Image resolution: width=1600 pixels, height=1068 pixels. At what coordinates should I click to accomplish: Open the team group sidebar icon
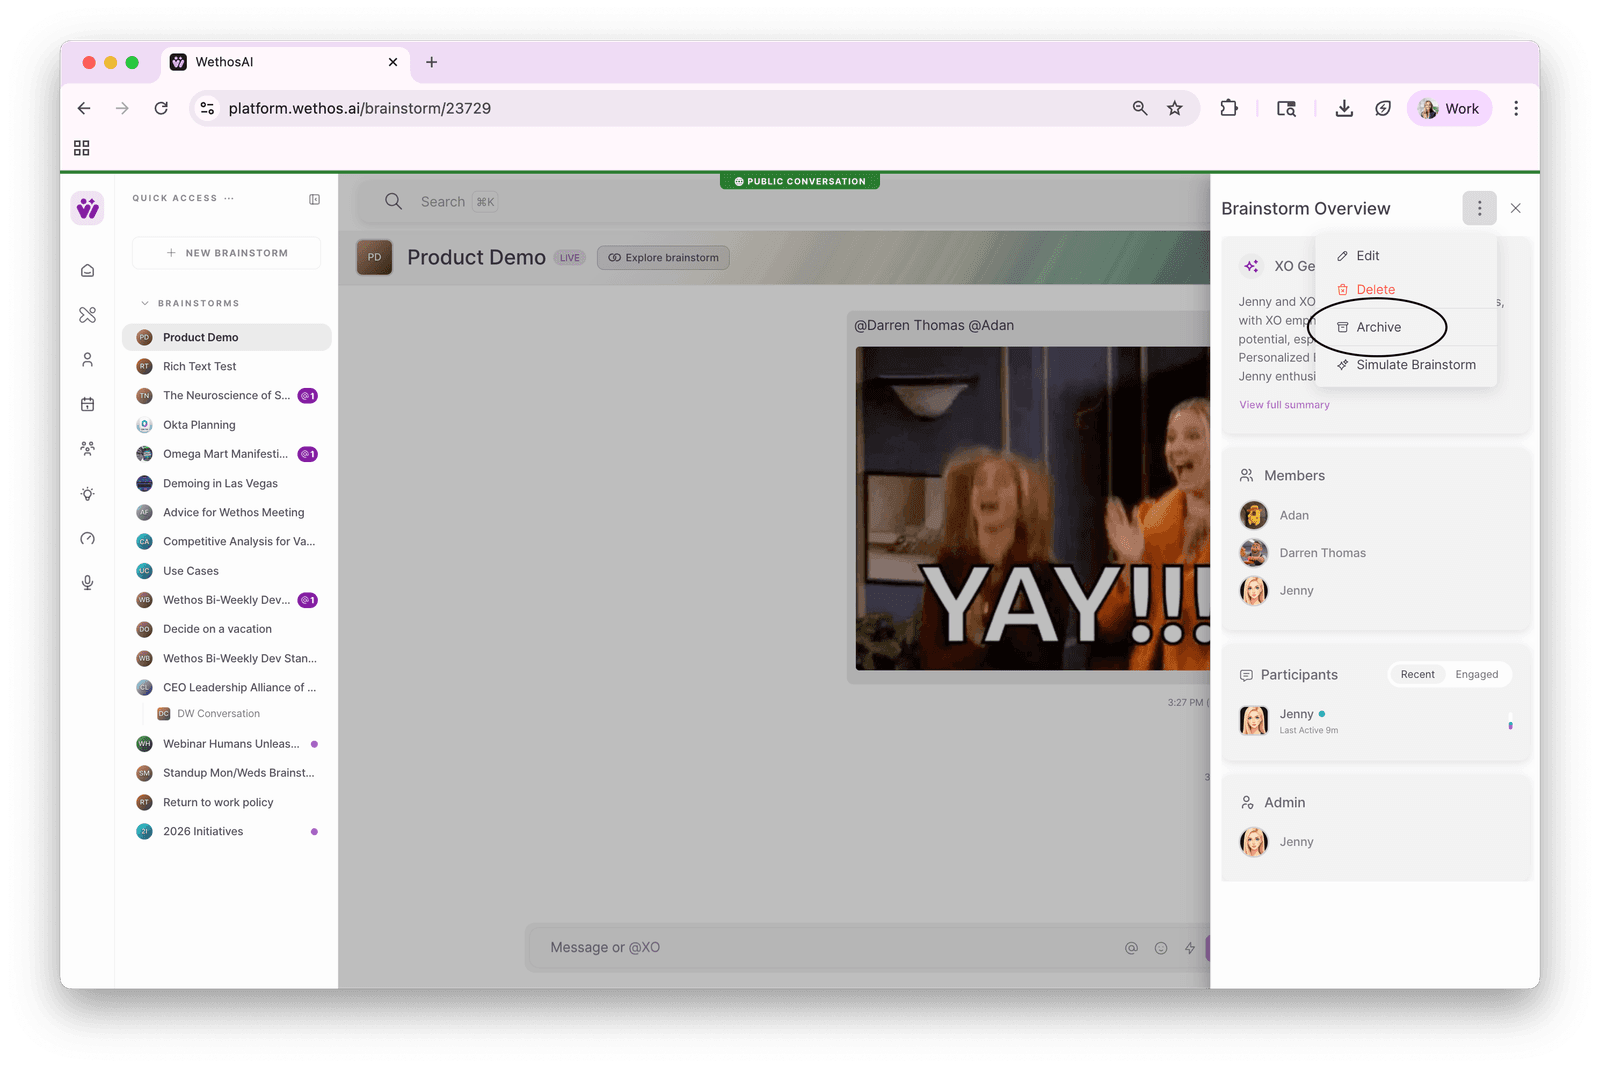(x=88, y=449)
